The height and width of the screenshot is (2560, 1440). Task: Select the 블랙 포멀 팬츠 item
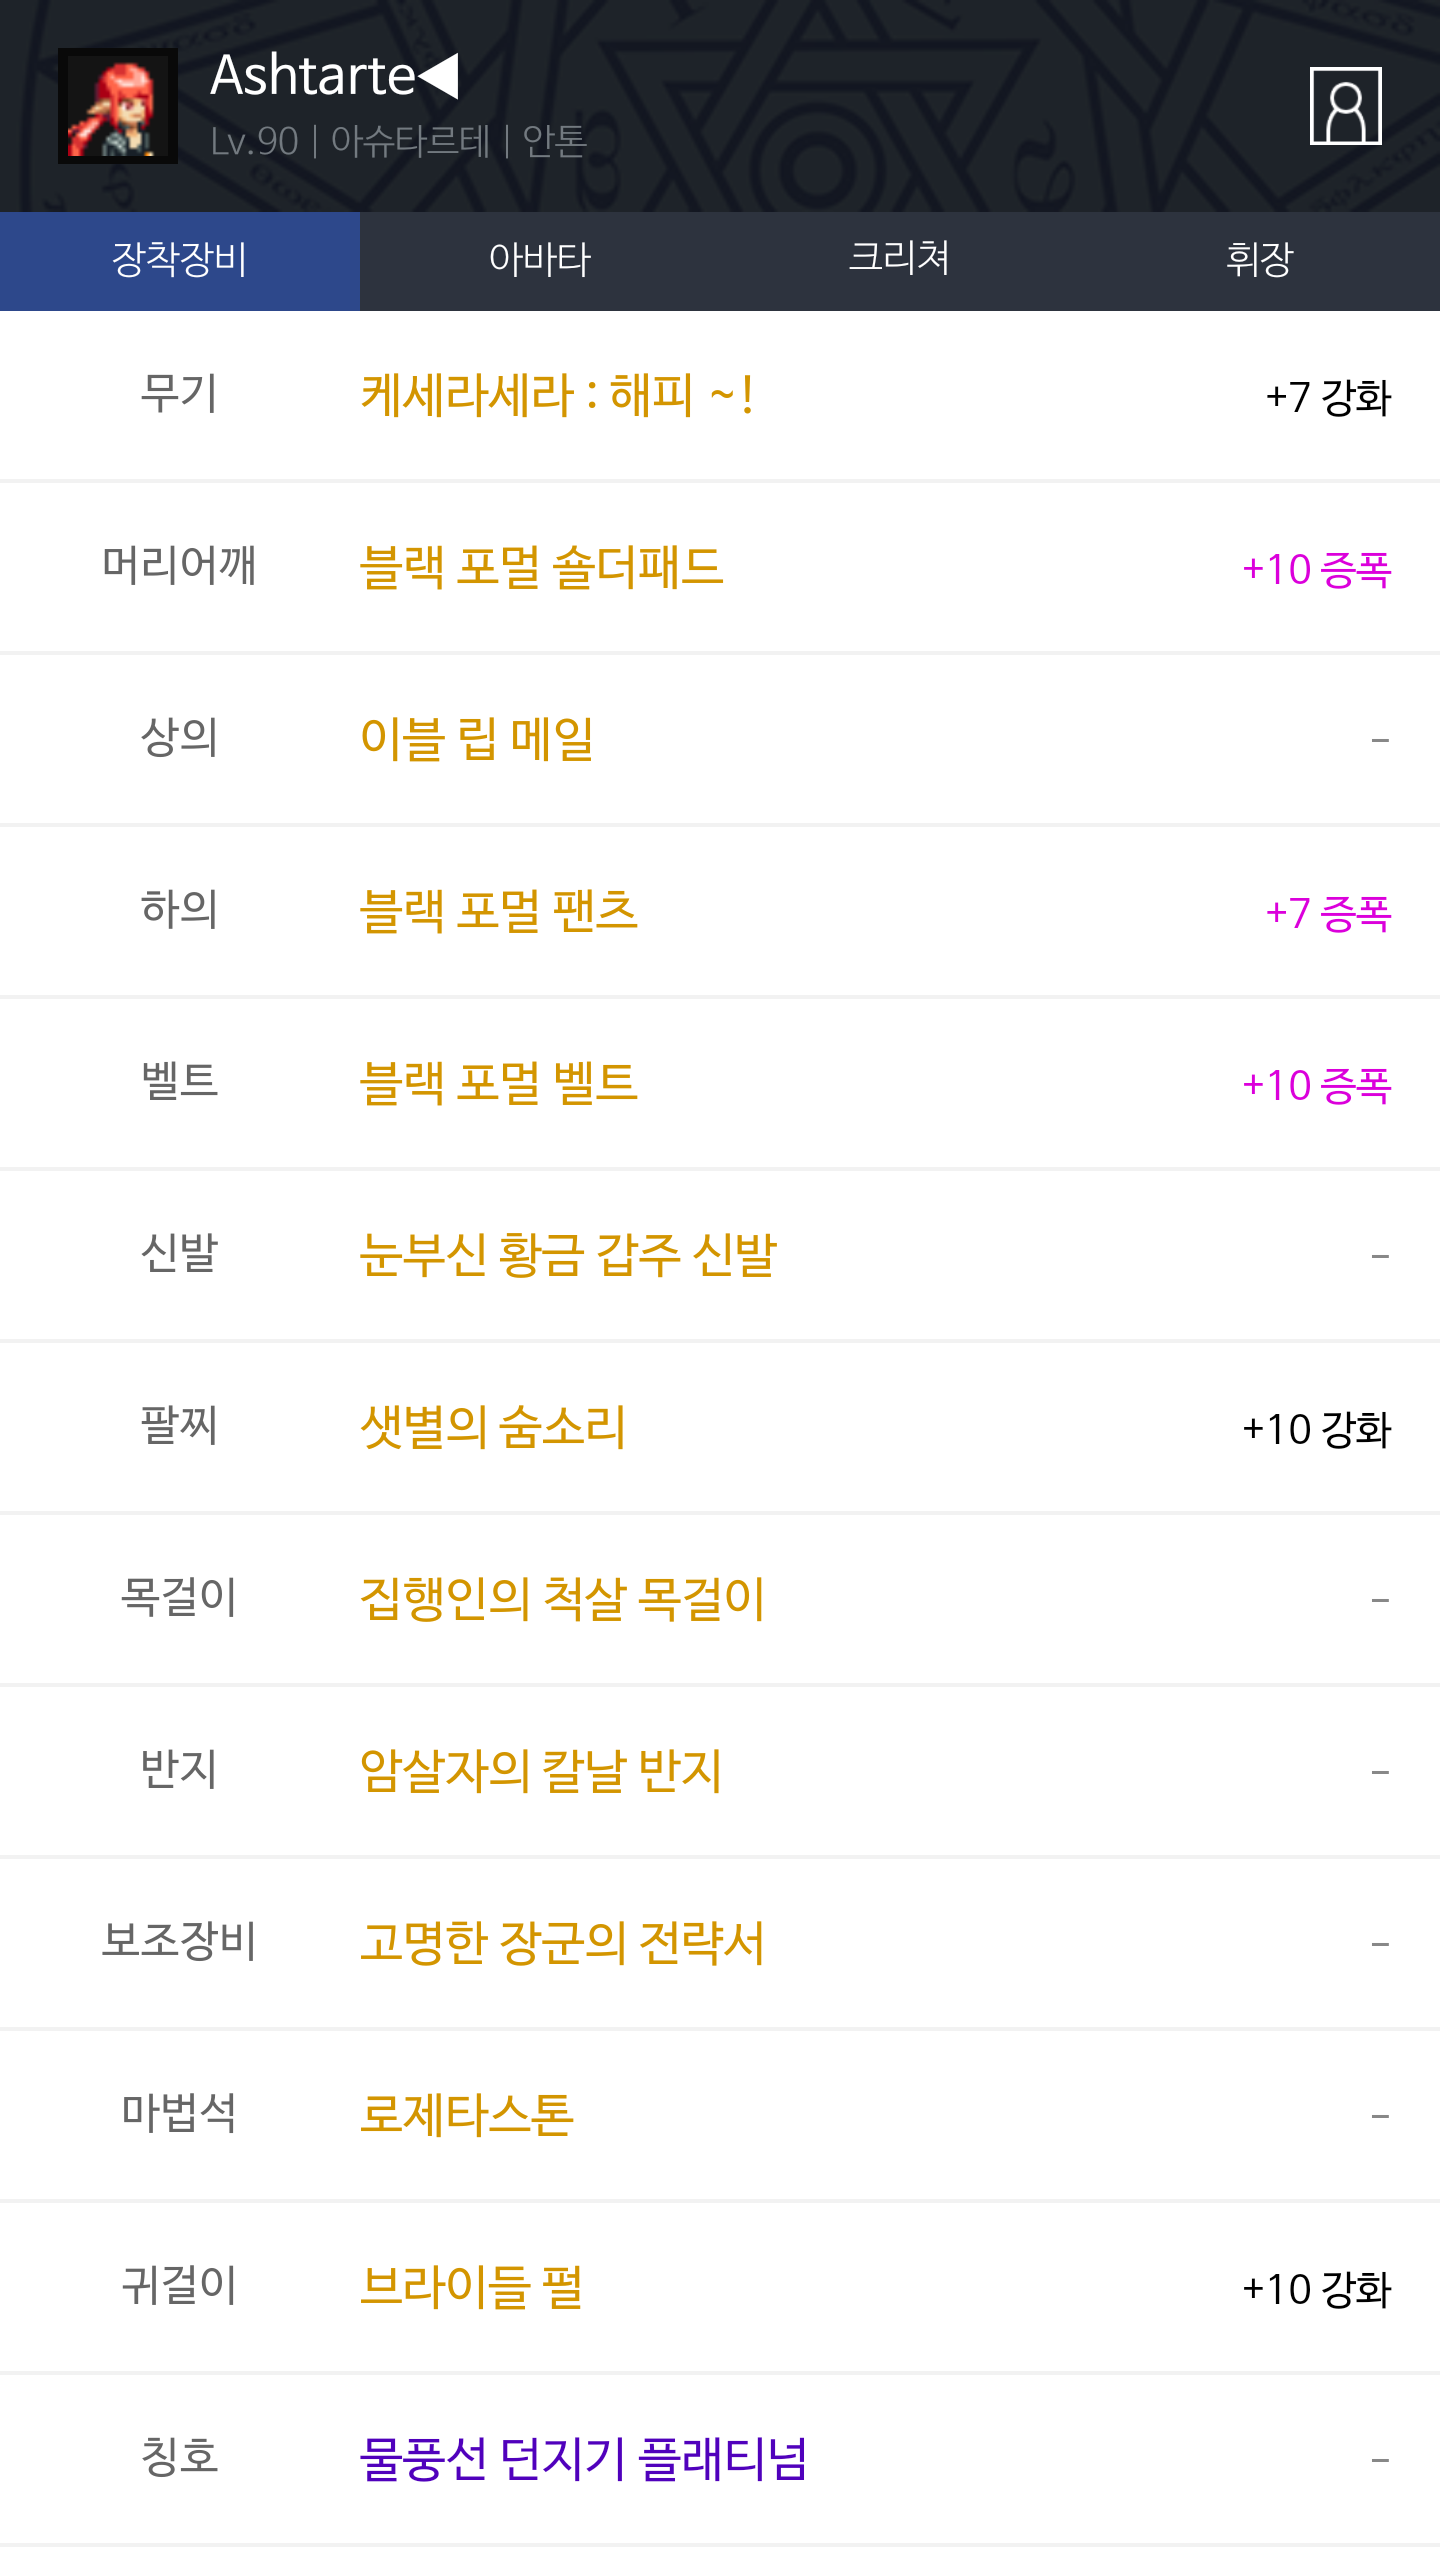pos(498,912)
